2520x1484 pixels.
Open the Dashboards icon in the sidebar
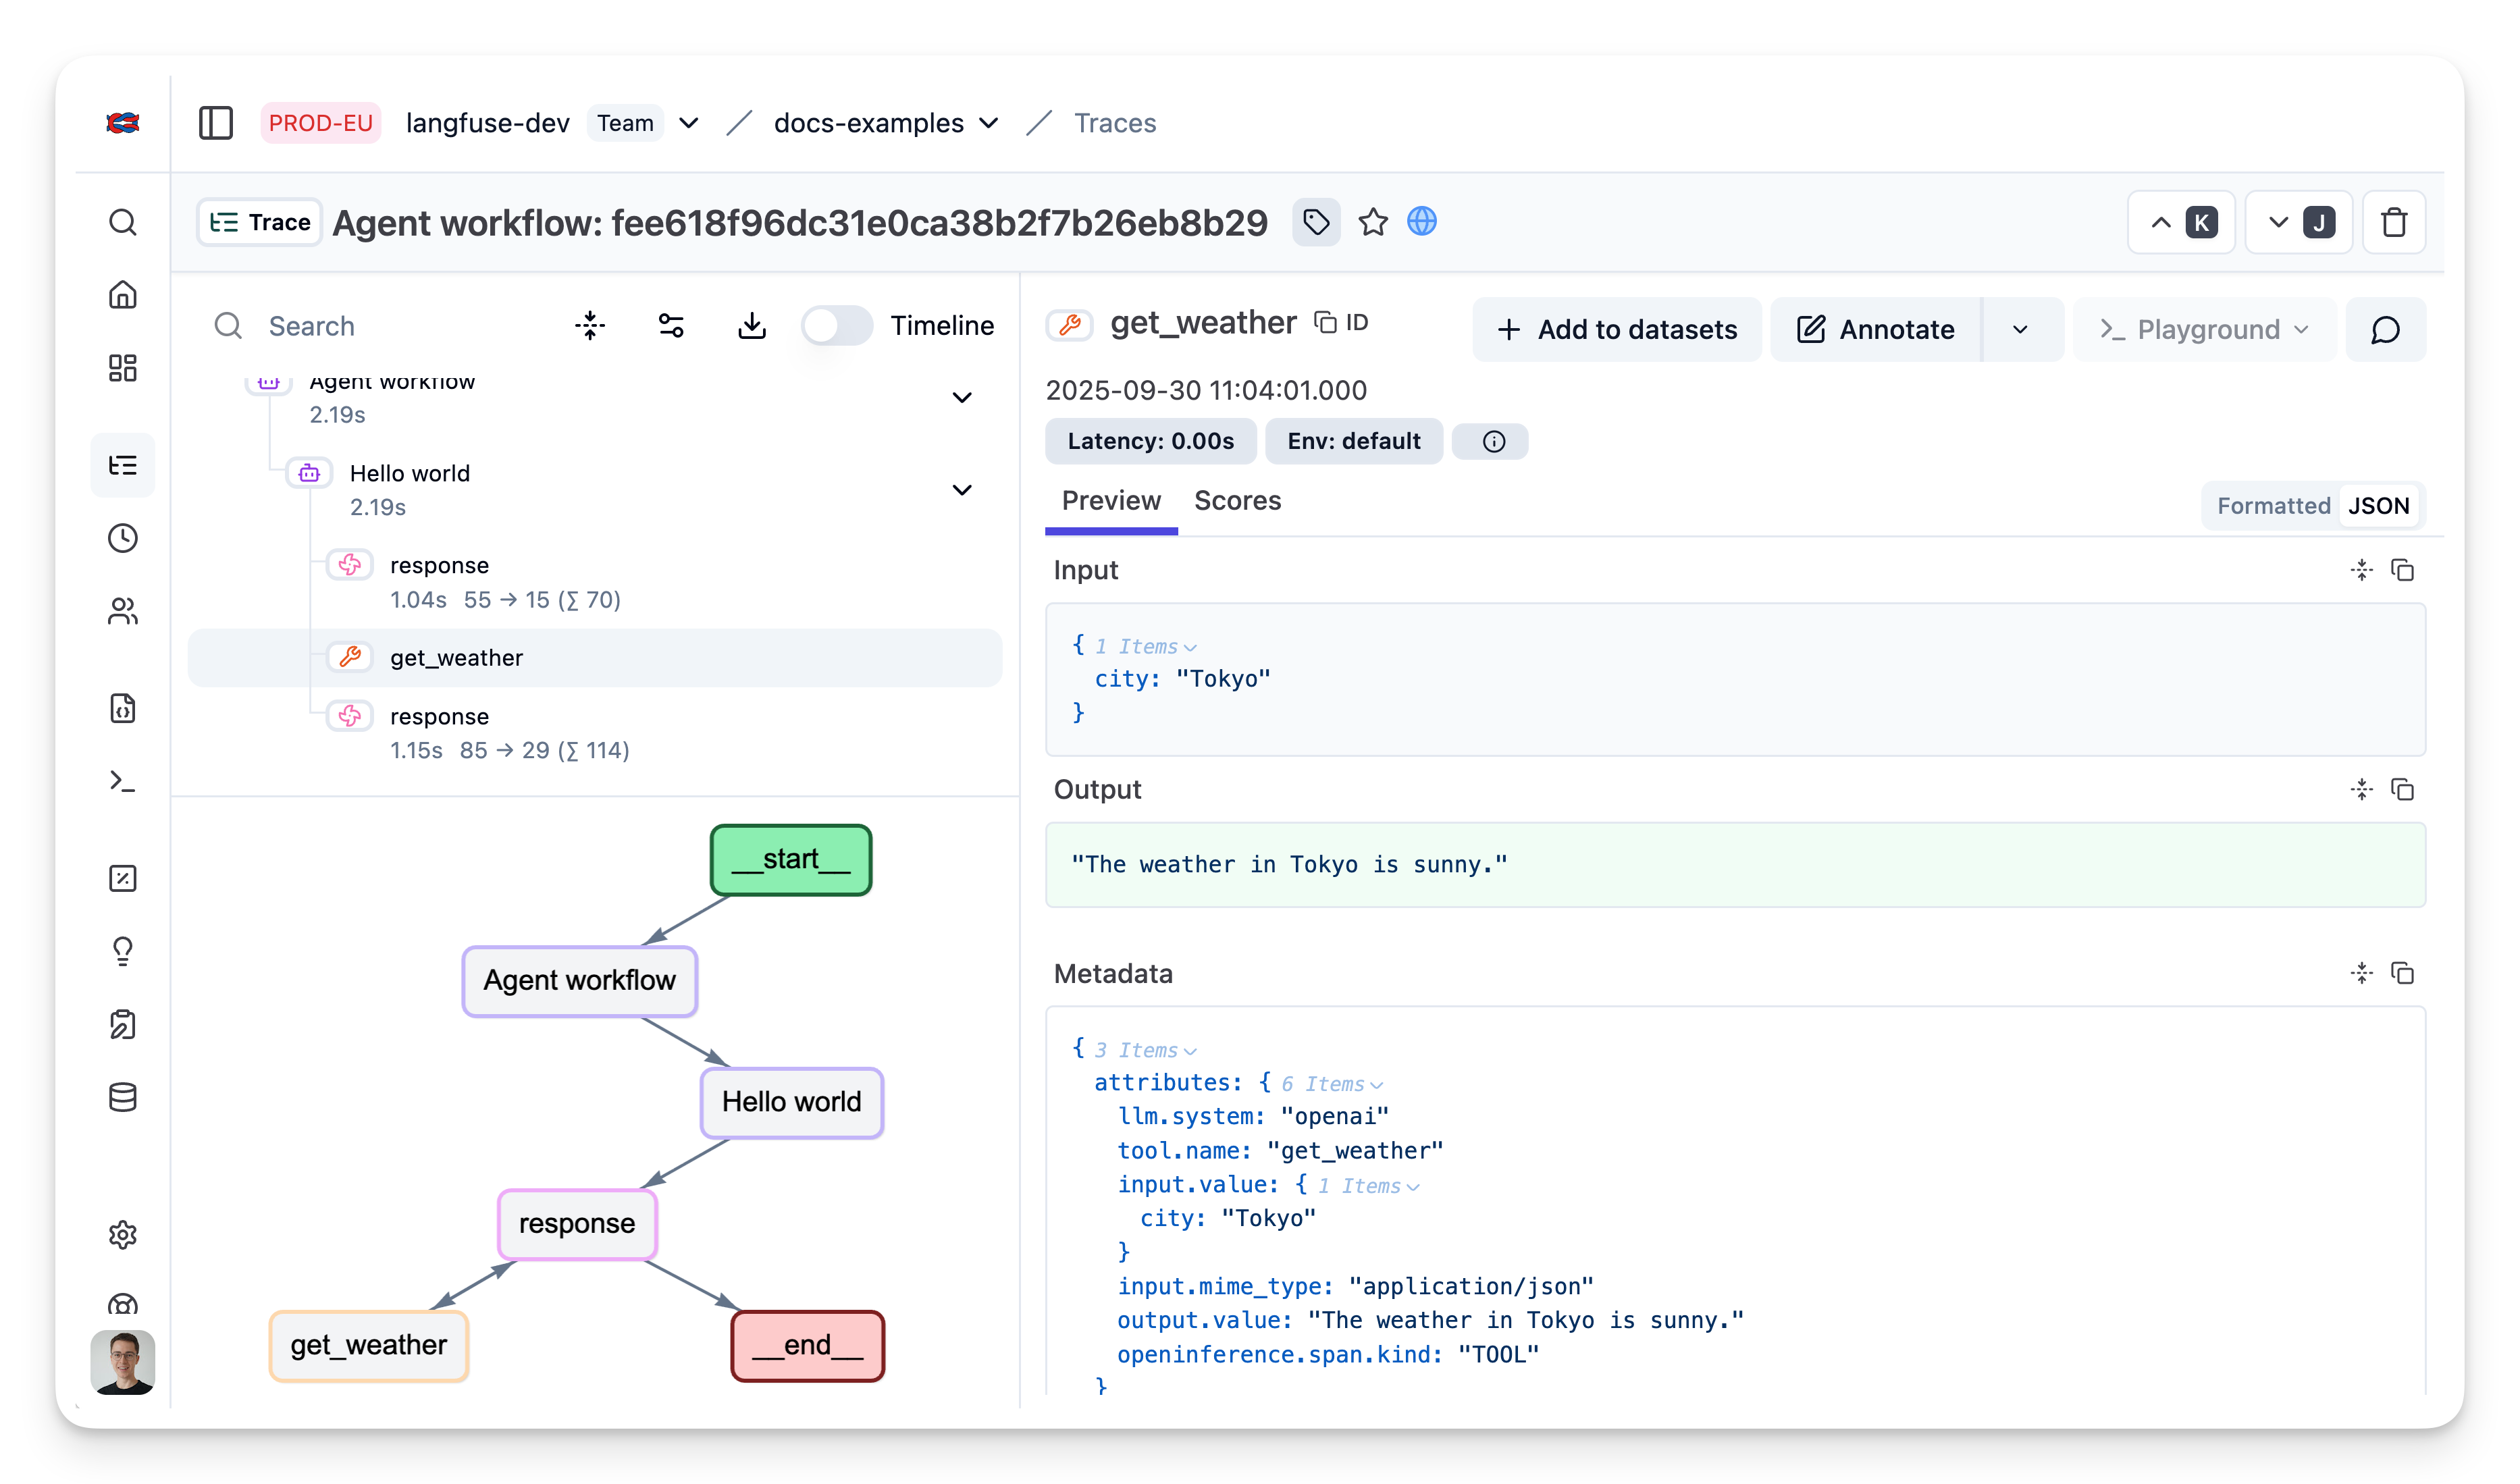click(x=123, y=368)
